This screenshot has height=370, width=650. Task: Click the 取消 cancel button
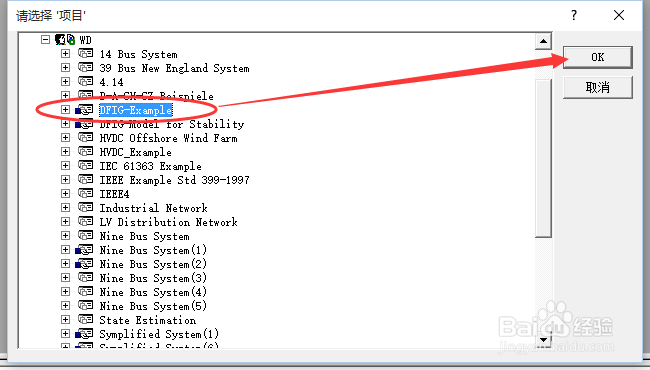point(597,87)
